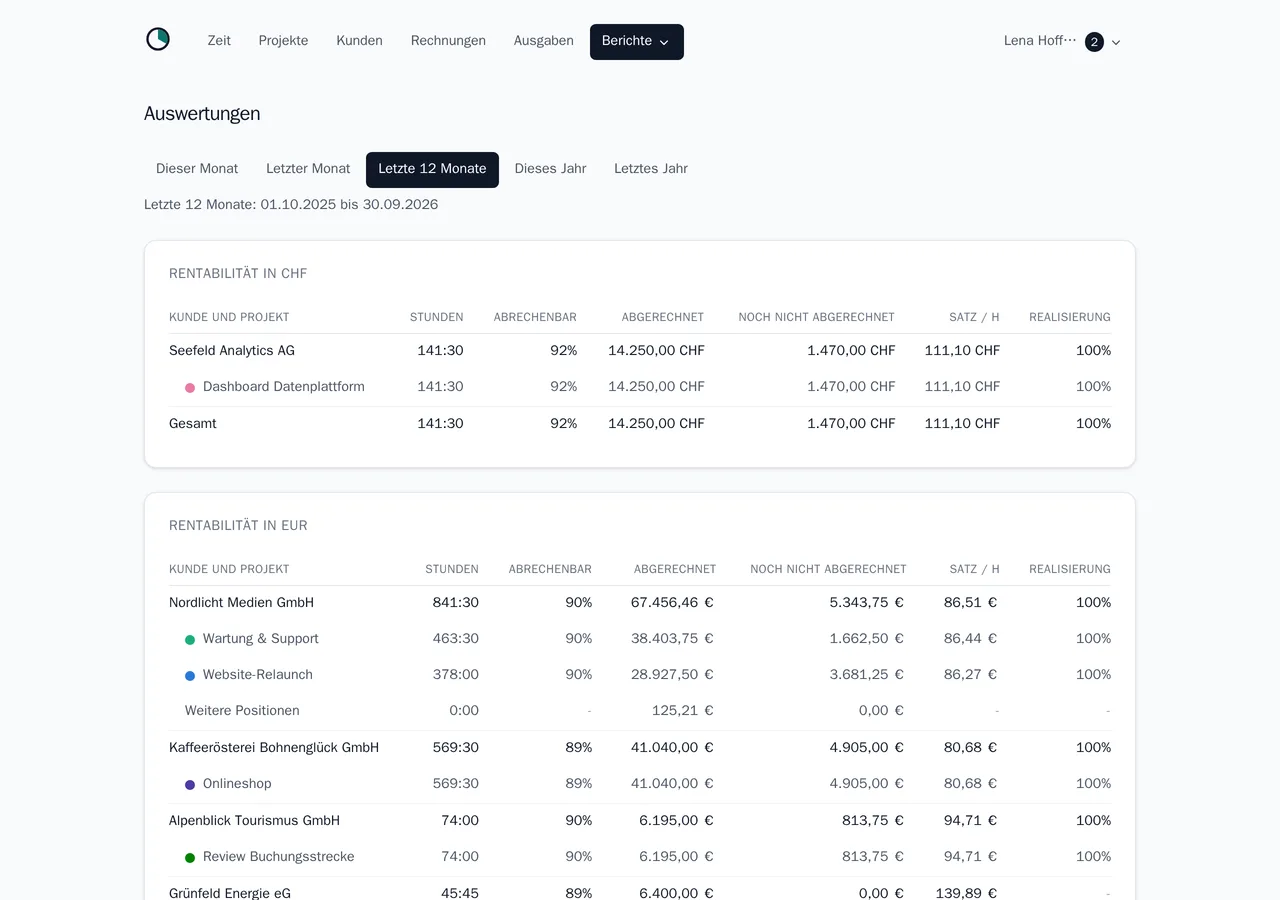Click the Rentabilität in EUR heading
This screenshot has height=900, width=1280.
pyautogui.click(x=238, y=526)
